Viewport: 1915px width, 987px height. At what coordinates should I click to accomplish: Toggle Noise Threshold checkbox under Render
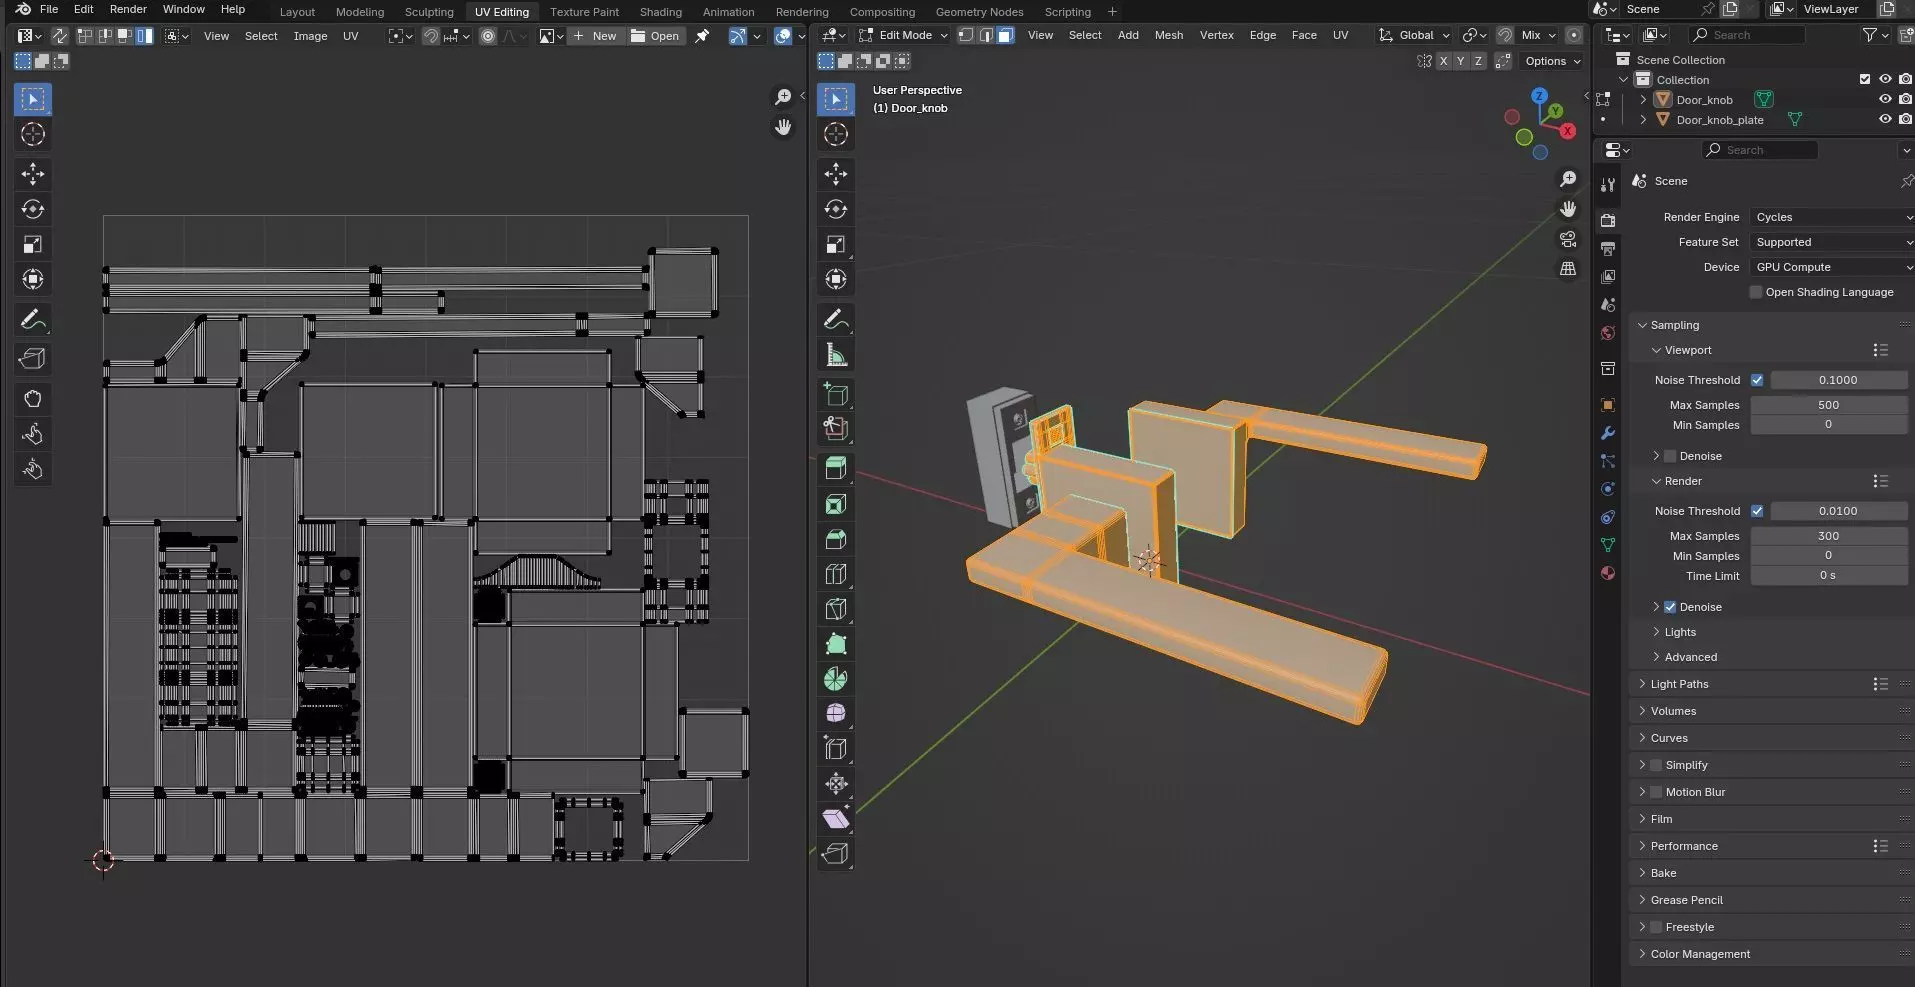[x=1757, y=511]
